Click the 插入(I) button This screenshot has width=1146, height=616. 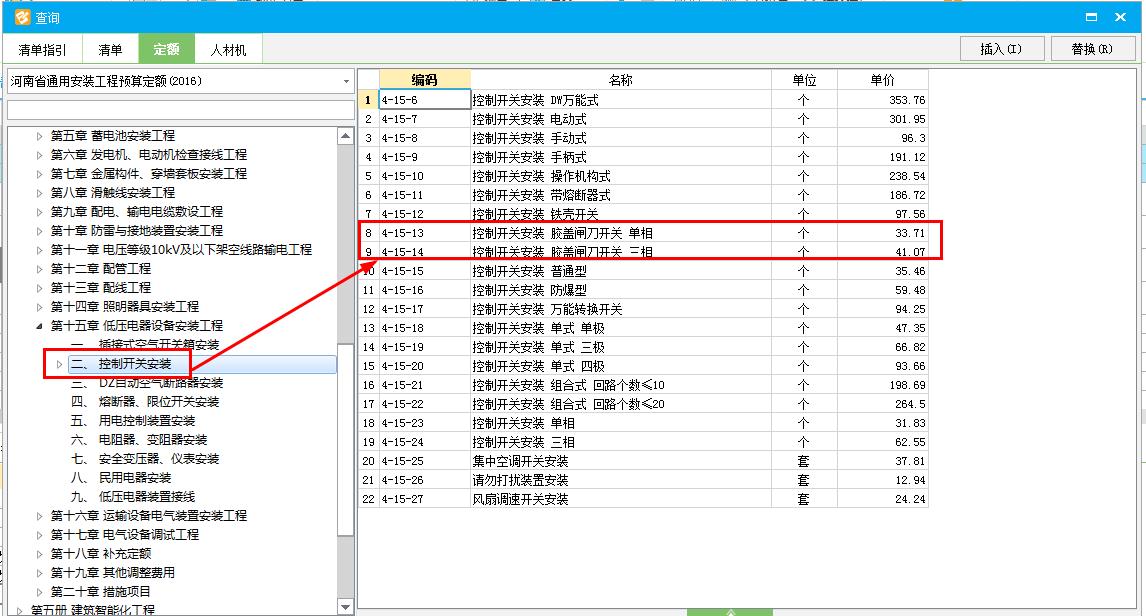pos(1001,49)
